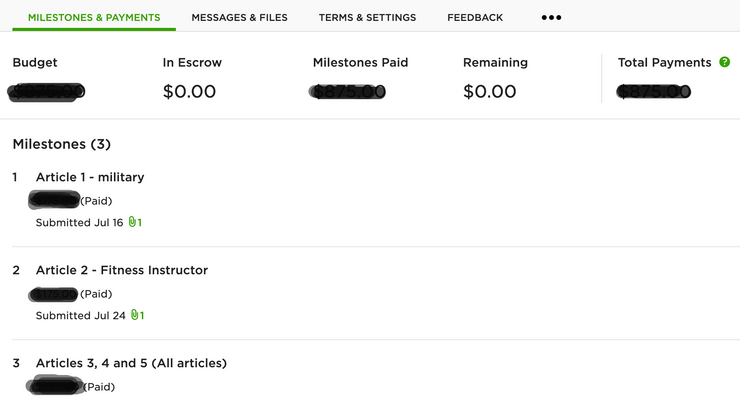
Task: Open the Total Payments help icon
Action: pyautogui.click(x=724, y=62)
